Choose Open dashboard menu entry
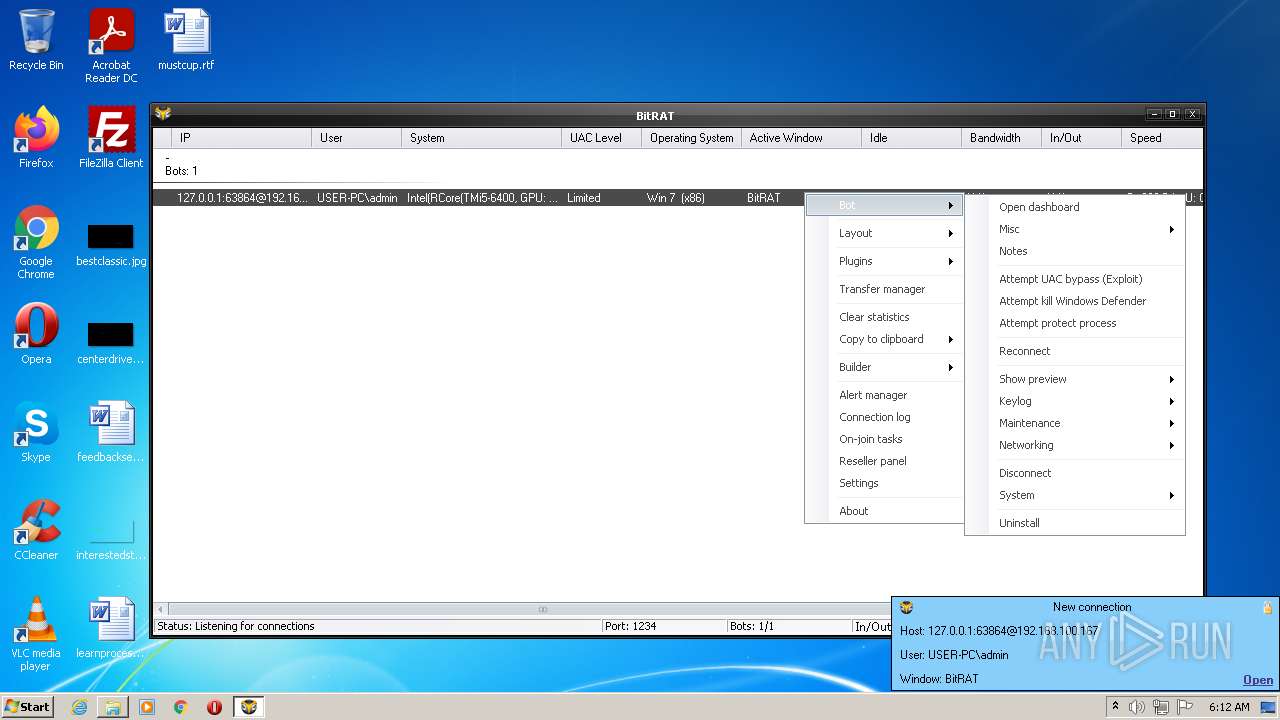This screenshot has width=1280, height=720. tap(1075, 207)
